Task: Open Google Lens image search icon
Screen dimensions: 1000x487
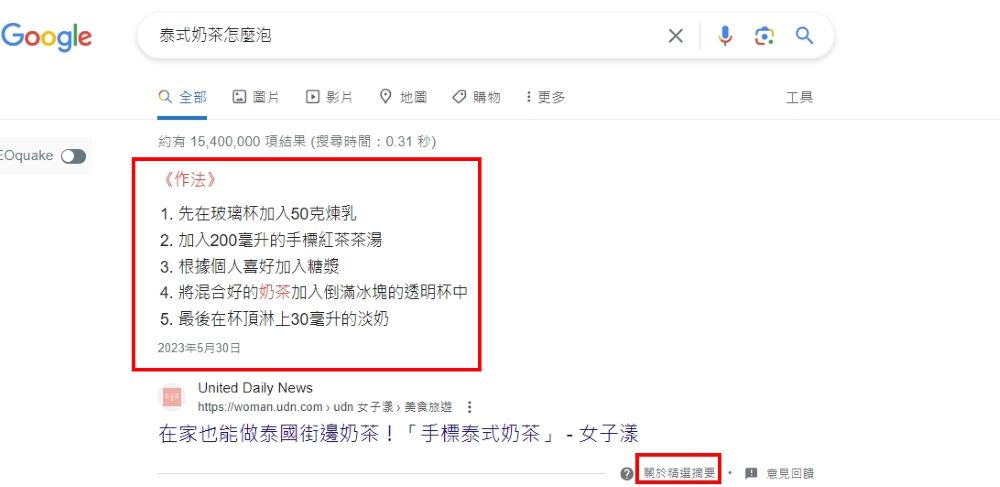Action: (x=764, y=36)
